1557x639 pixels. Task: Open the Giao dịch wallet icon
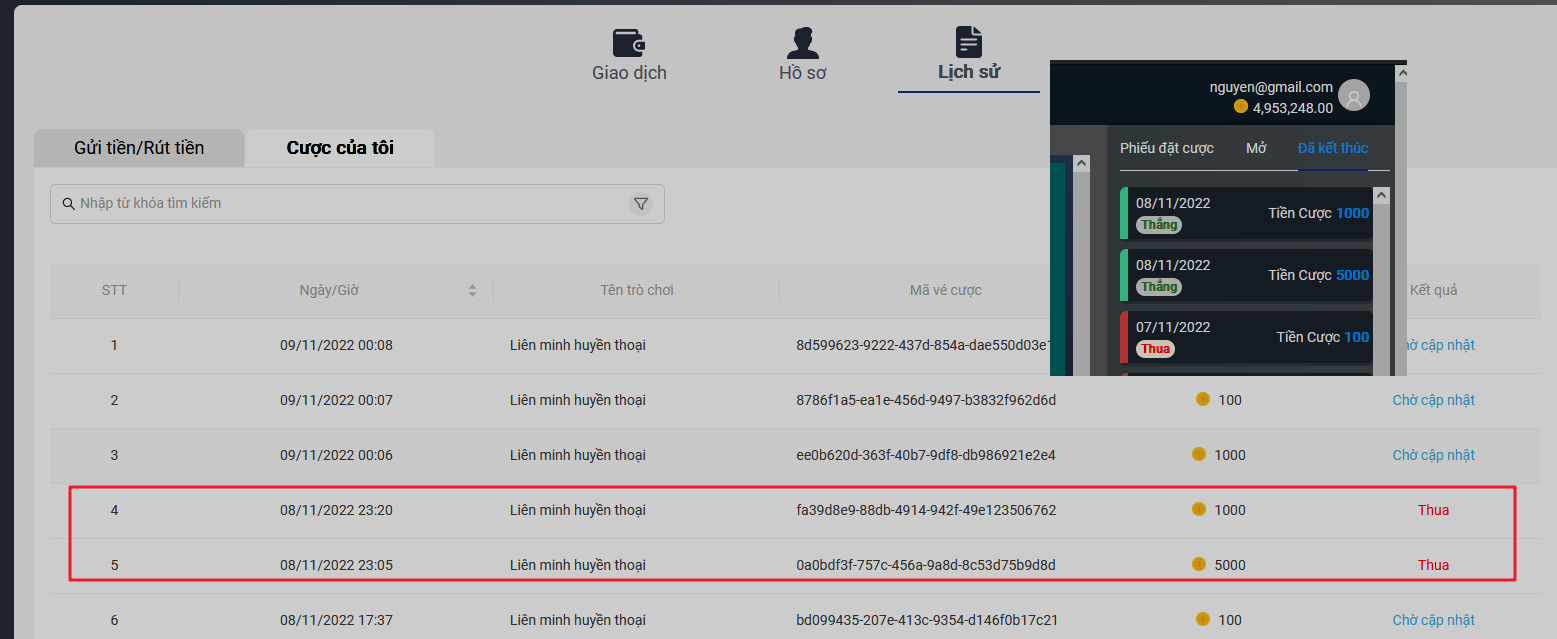(x=629, y=43)
